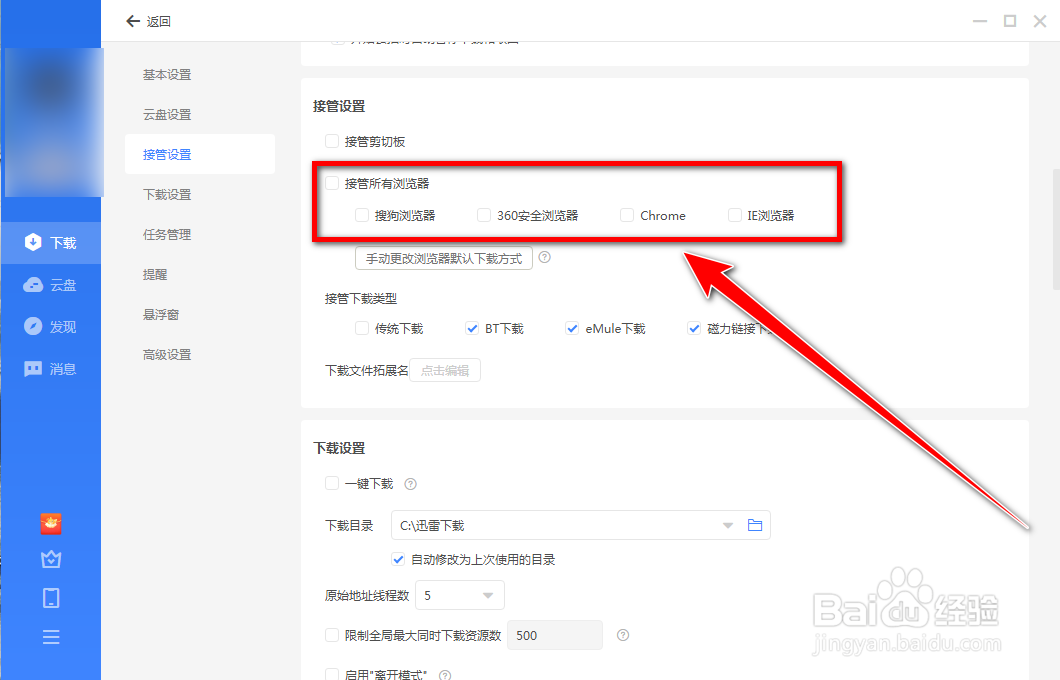Viewport: 1060px width, 680px height.
Task: Check Chrome browser option
Action: pos(627,215)
